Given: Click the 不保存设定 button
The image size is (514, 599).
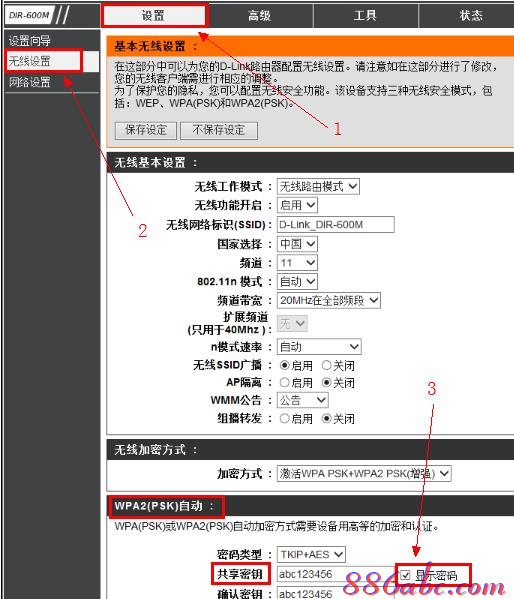Looking at the screenshot, I should tap(219, 130).
